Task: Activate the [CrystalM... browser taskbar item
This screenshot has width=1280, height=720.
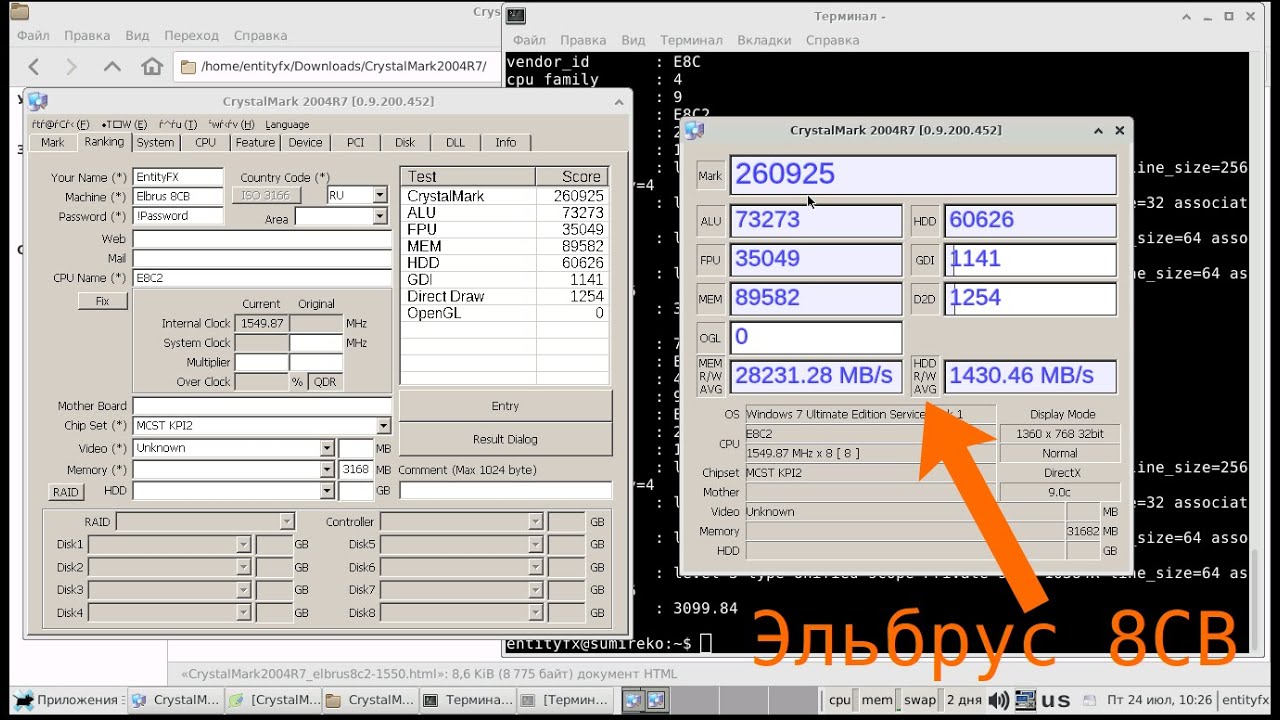Action: point(271,700)
